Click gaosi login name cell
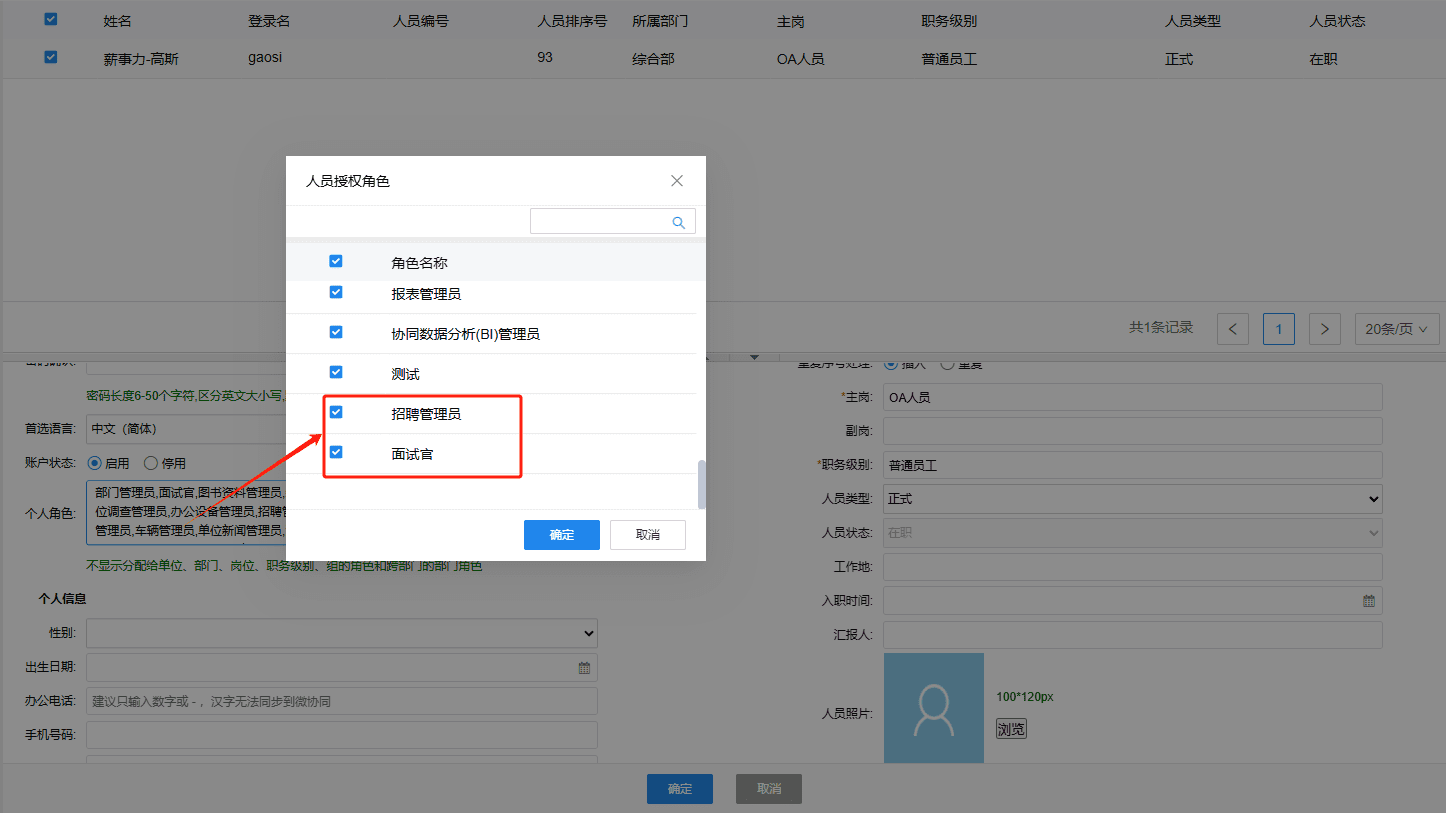Screen dimensions: 1446x813 265,58
